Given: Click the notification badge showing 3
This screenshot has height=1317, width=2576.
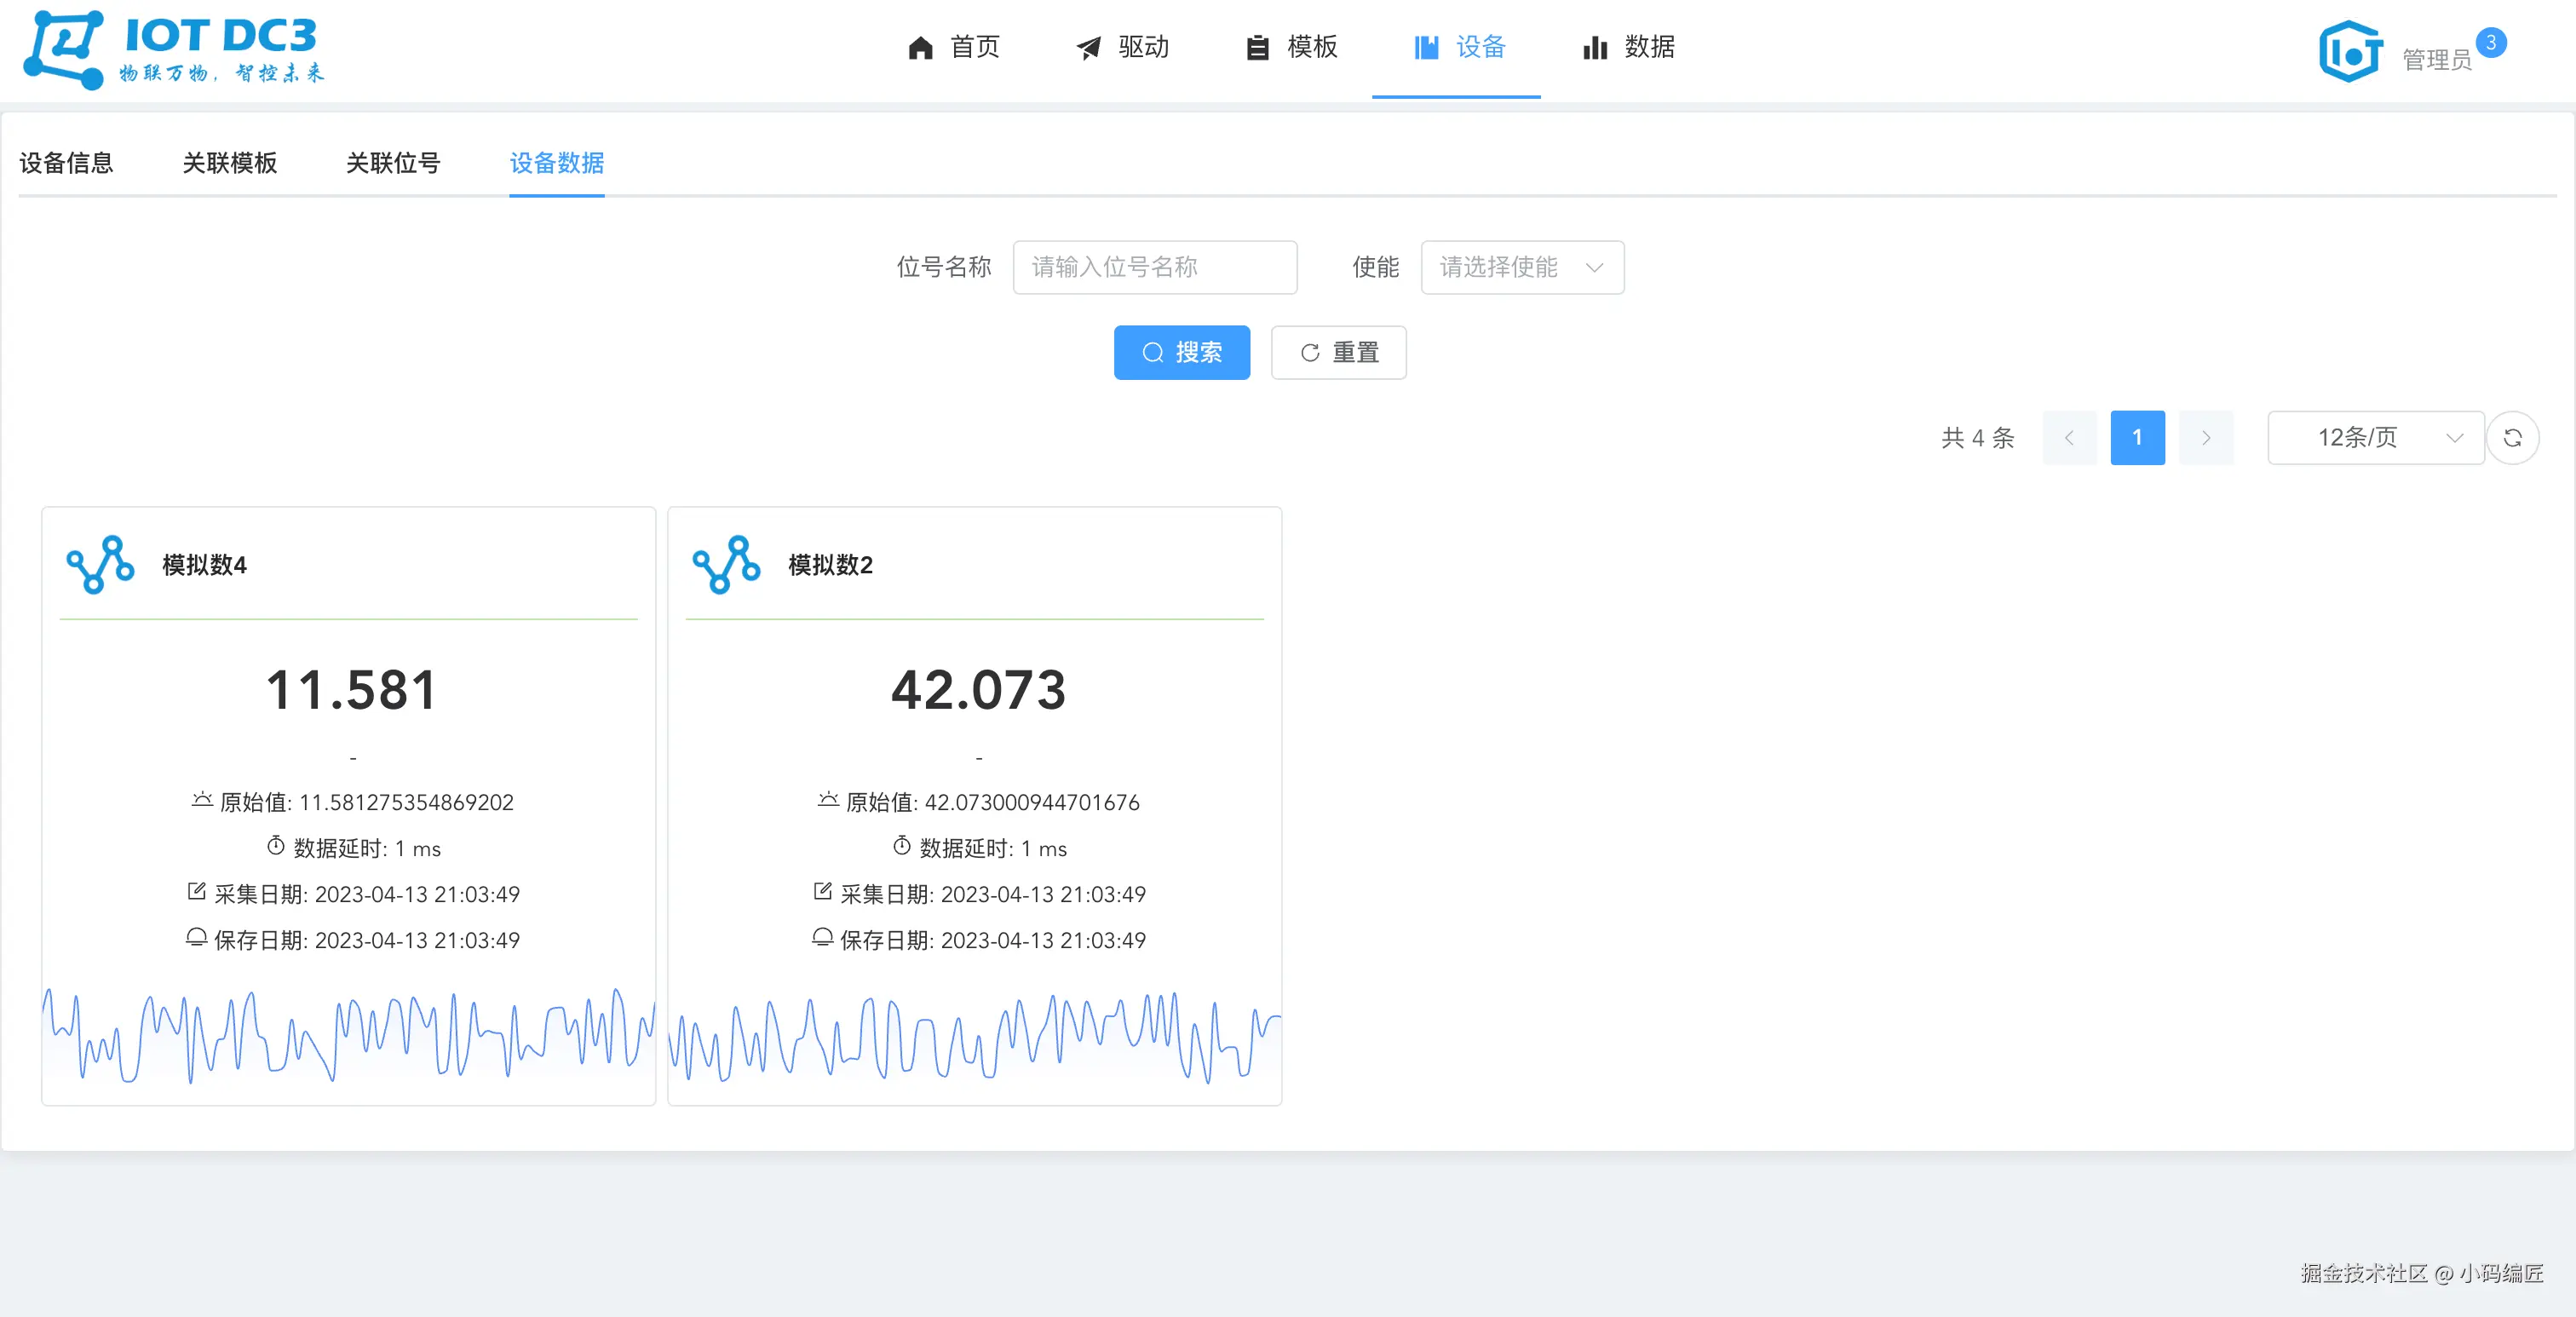Looking at the screenshot, I should click(x=2490, y=43).
